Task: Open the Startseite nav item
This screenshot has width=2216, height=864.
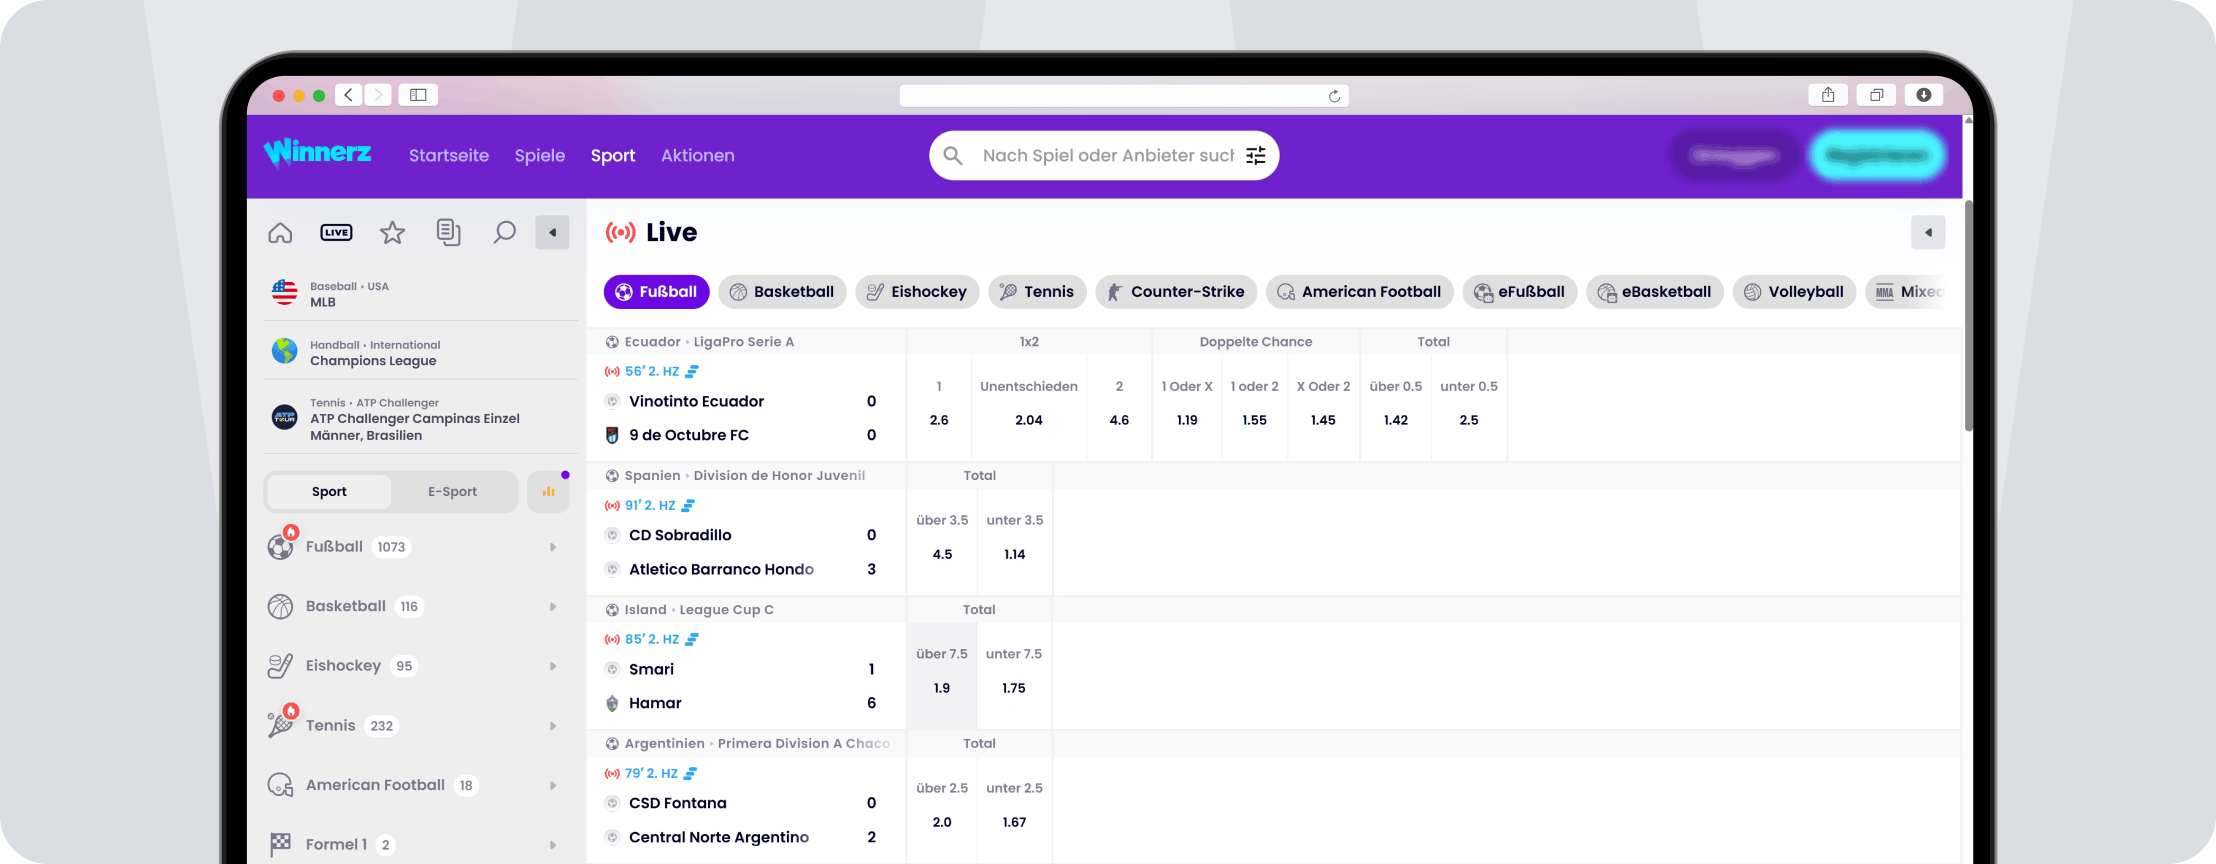Action: coord(449,156)
